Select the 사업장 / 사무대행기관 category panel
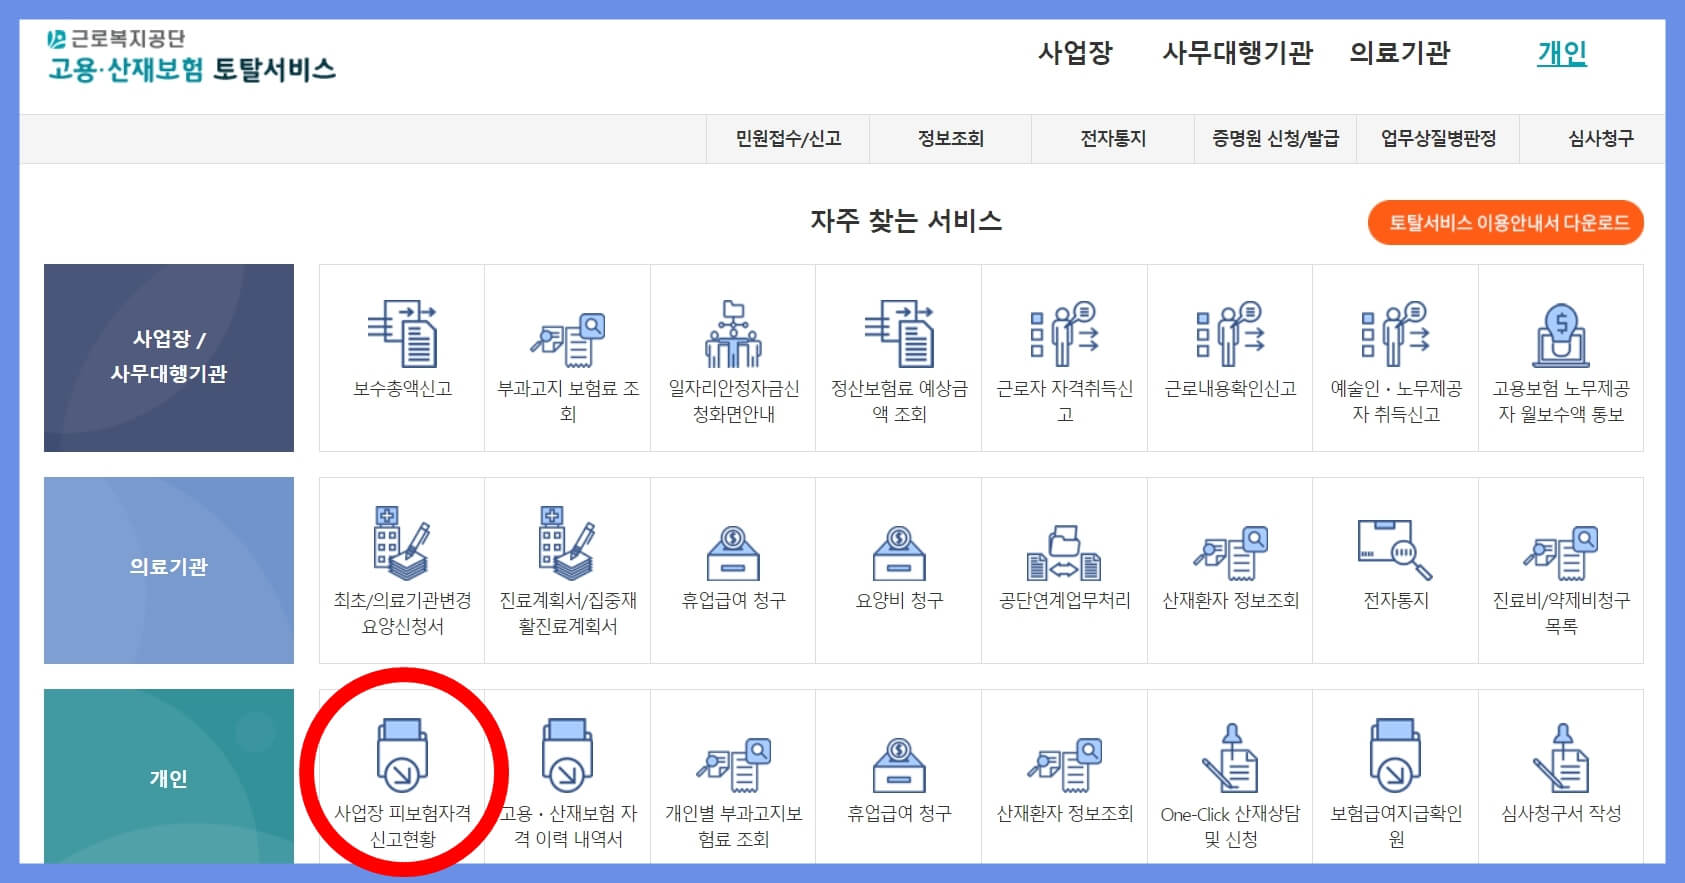 click(x=169, y=358)
